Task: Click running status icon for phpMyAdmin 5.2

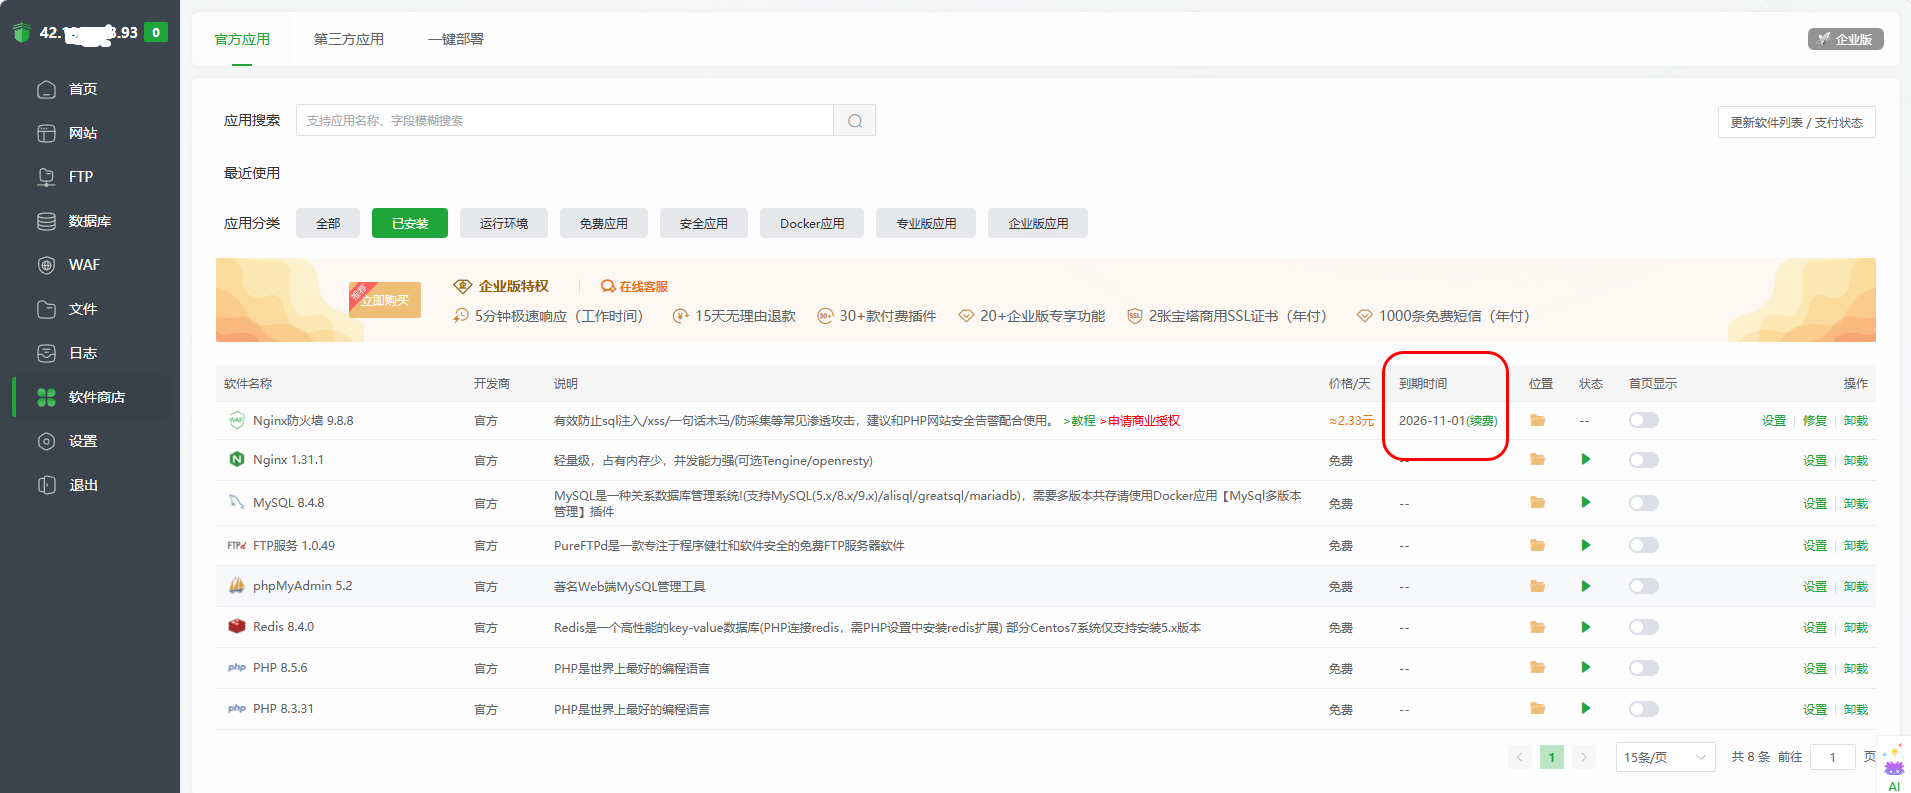Action: click(1585, 586)
